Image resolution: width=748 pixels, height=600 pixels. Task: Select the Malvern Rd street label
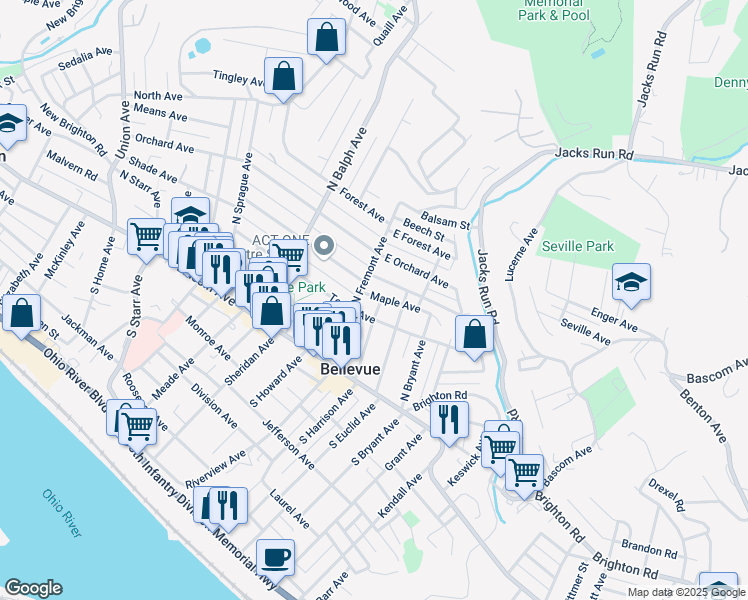pyautogui.click(x=72, y=165)
